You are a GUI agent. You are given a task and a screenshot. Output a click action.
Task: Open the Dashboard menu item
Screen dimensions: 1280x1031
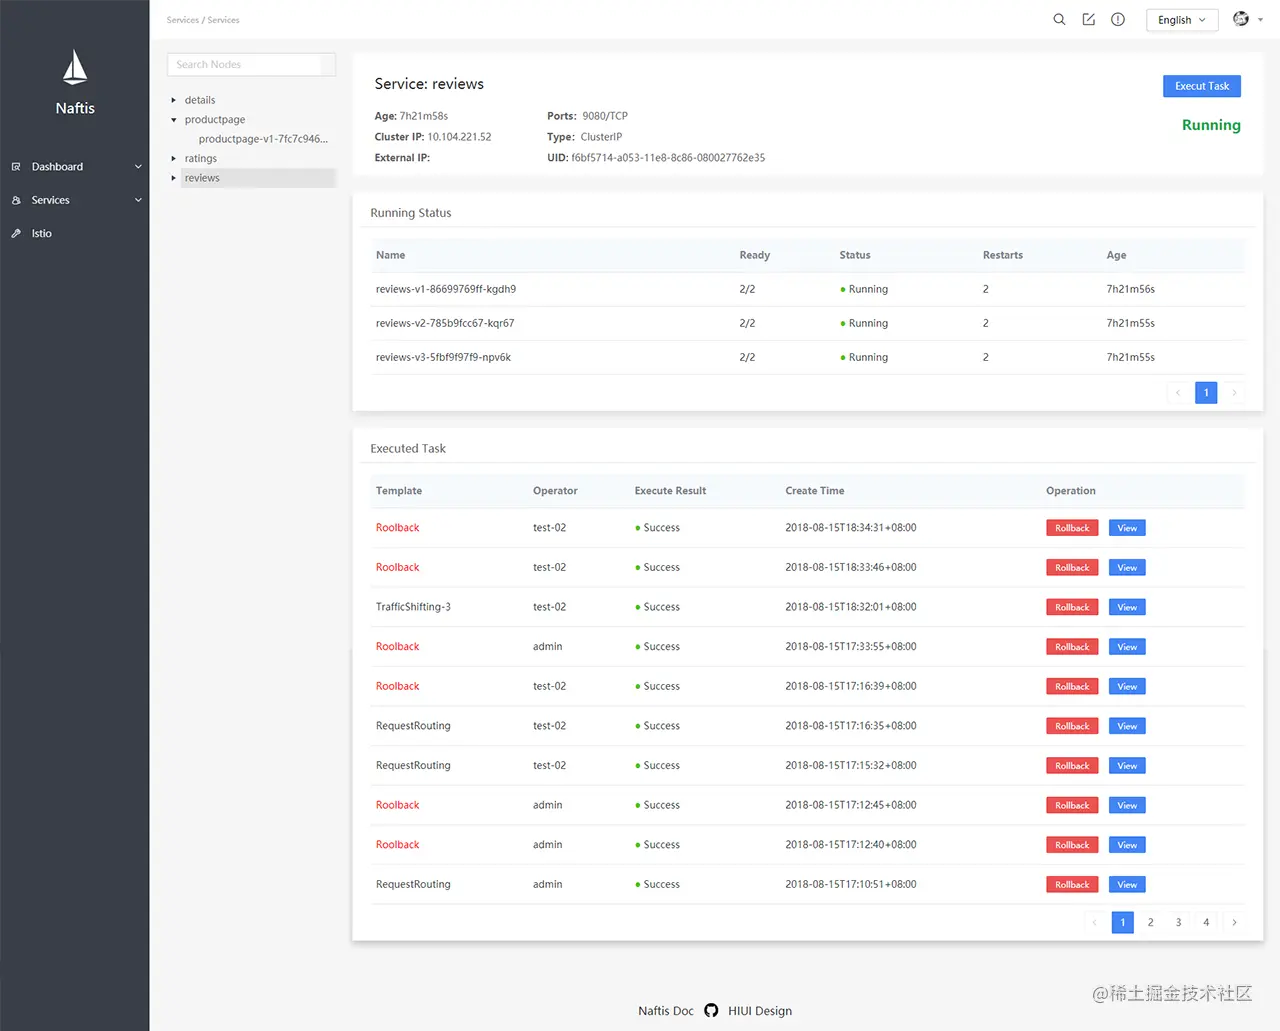75,167
